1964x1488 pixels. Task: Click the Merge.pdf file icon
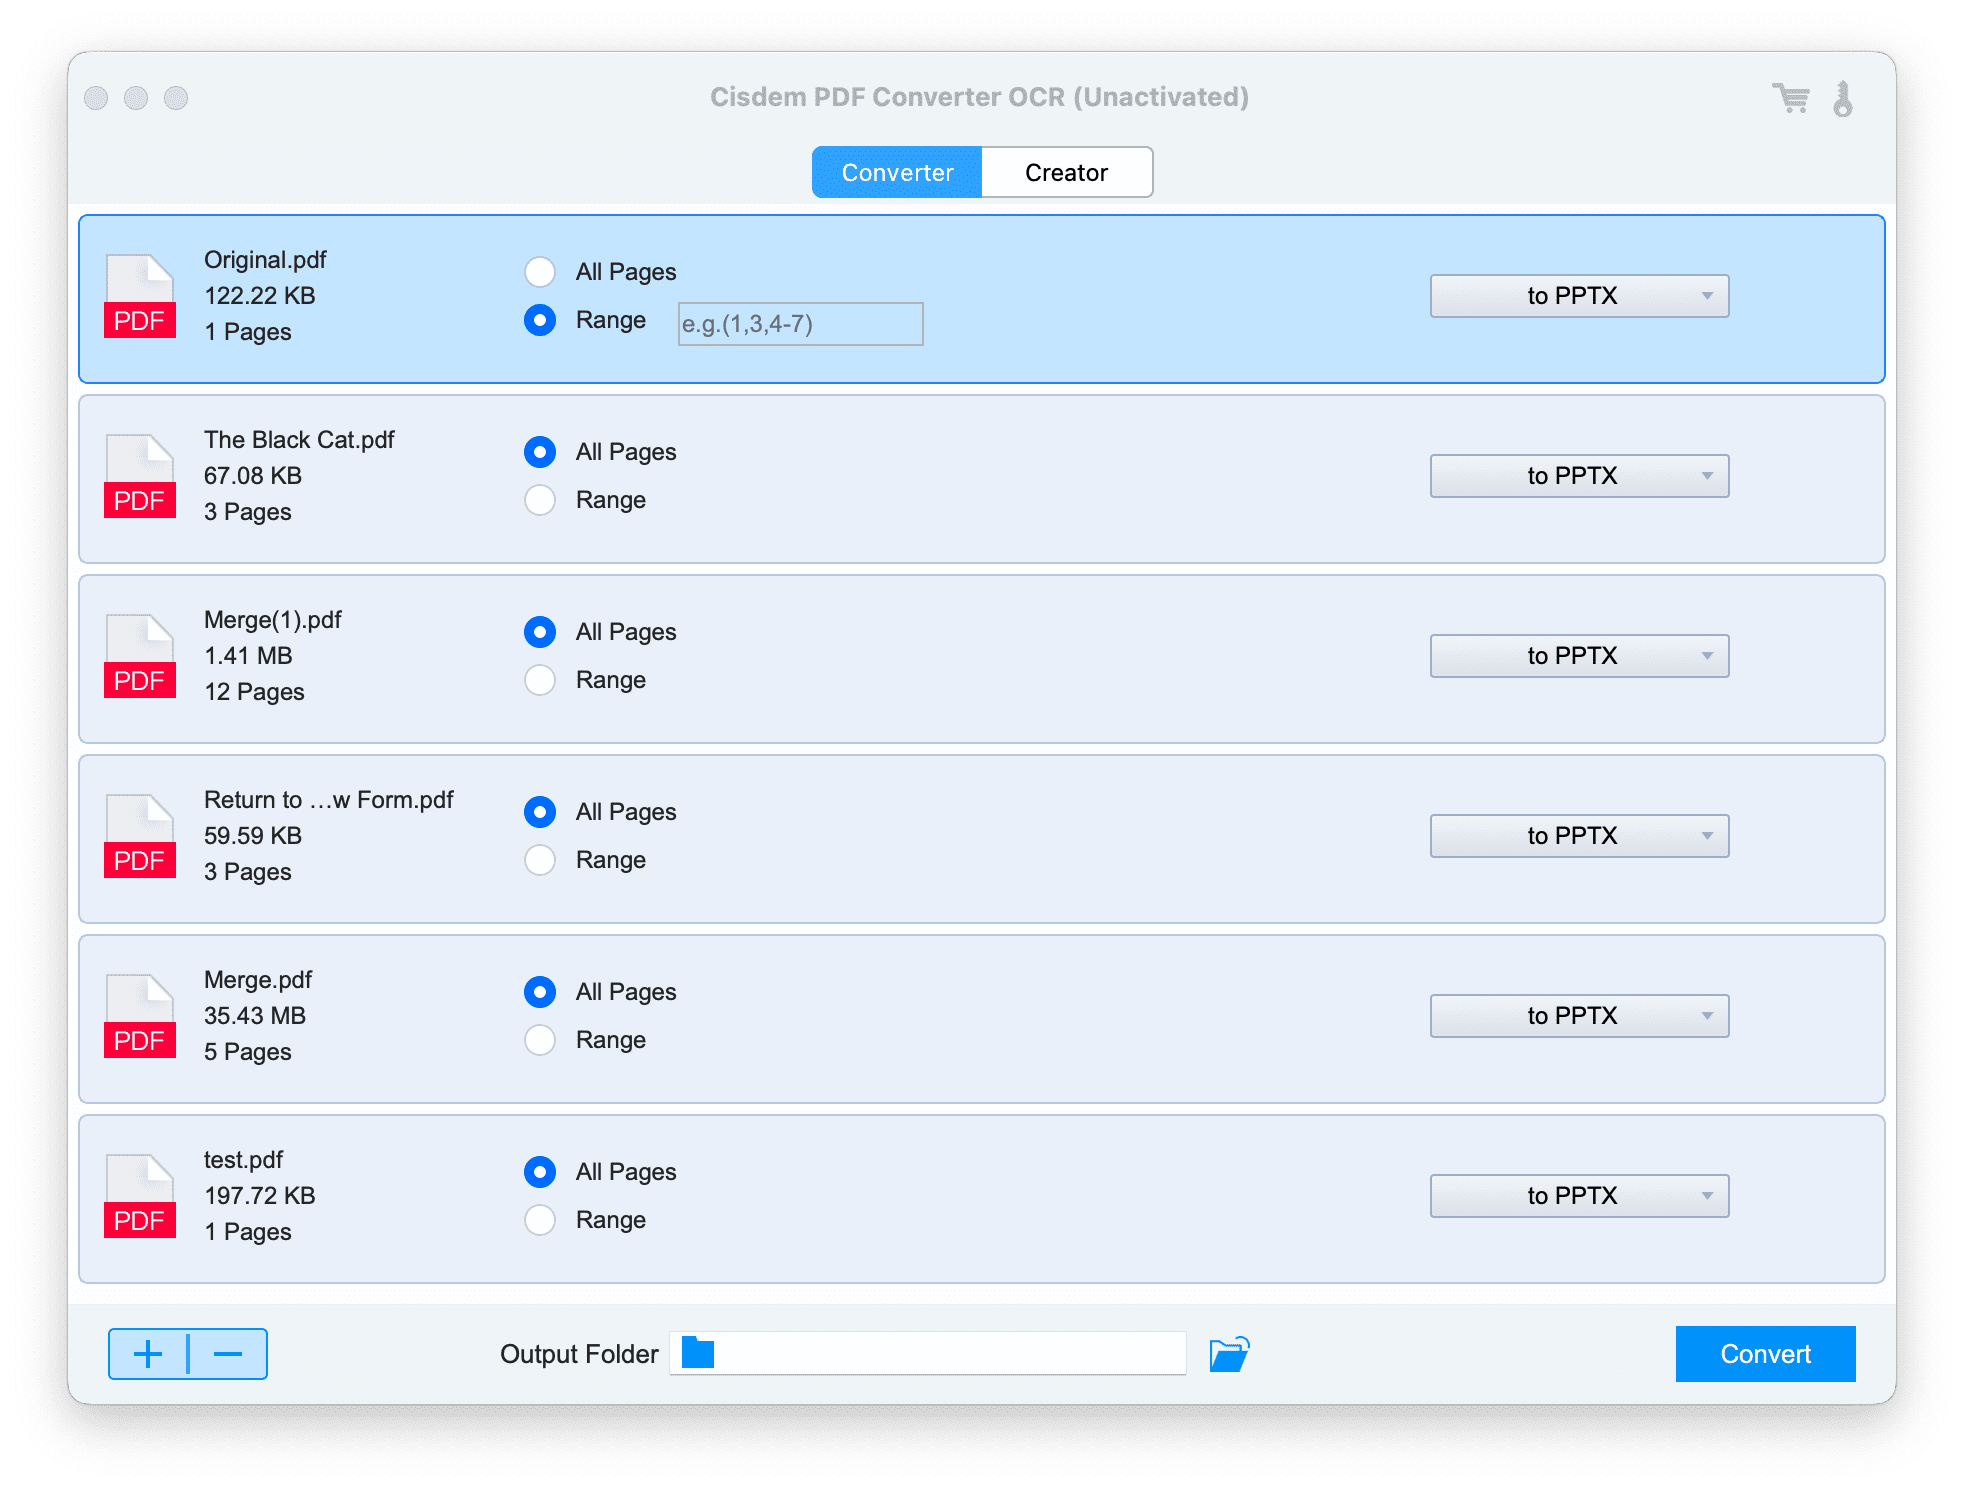click(140, 1016)
